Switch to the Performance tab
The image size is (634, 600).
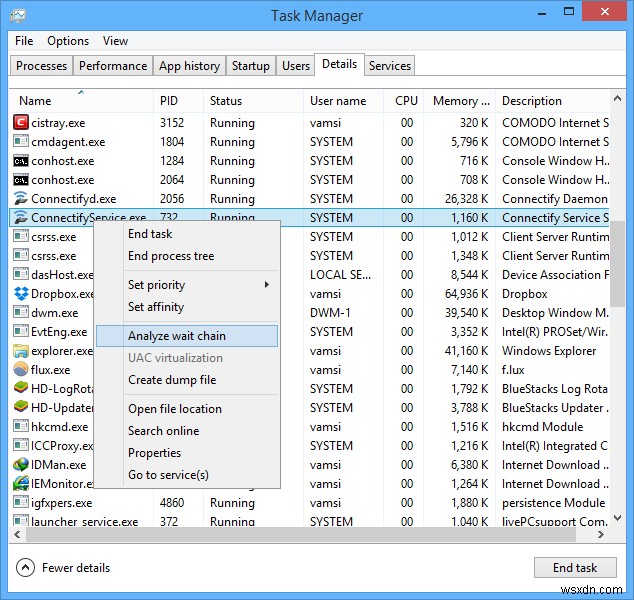tap(113, 65)
